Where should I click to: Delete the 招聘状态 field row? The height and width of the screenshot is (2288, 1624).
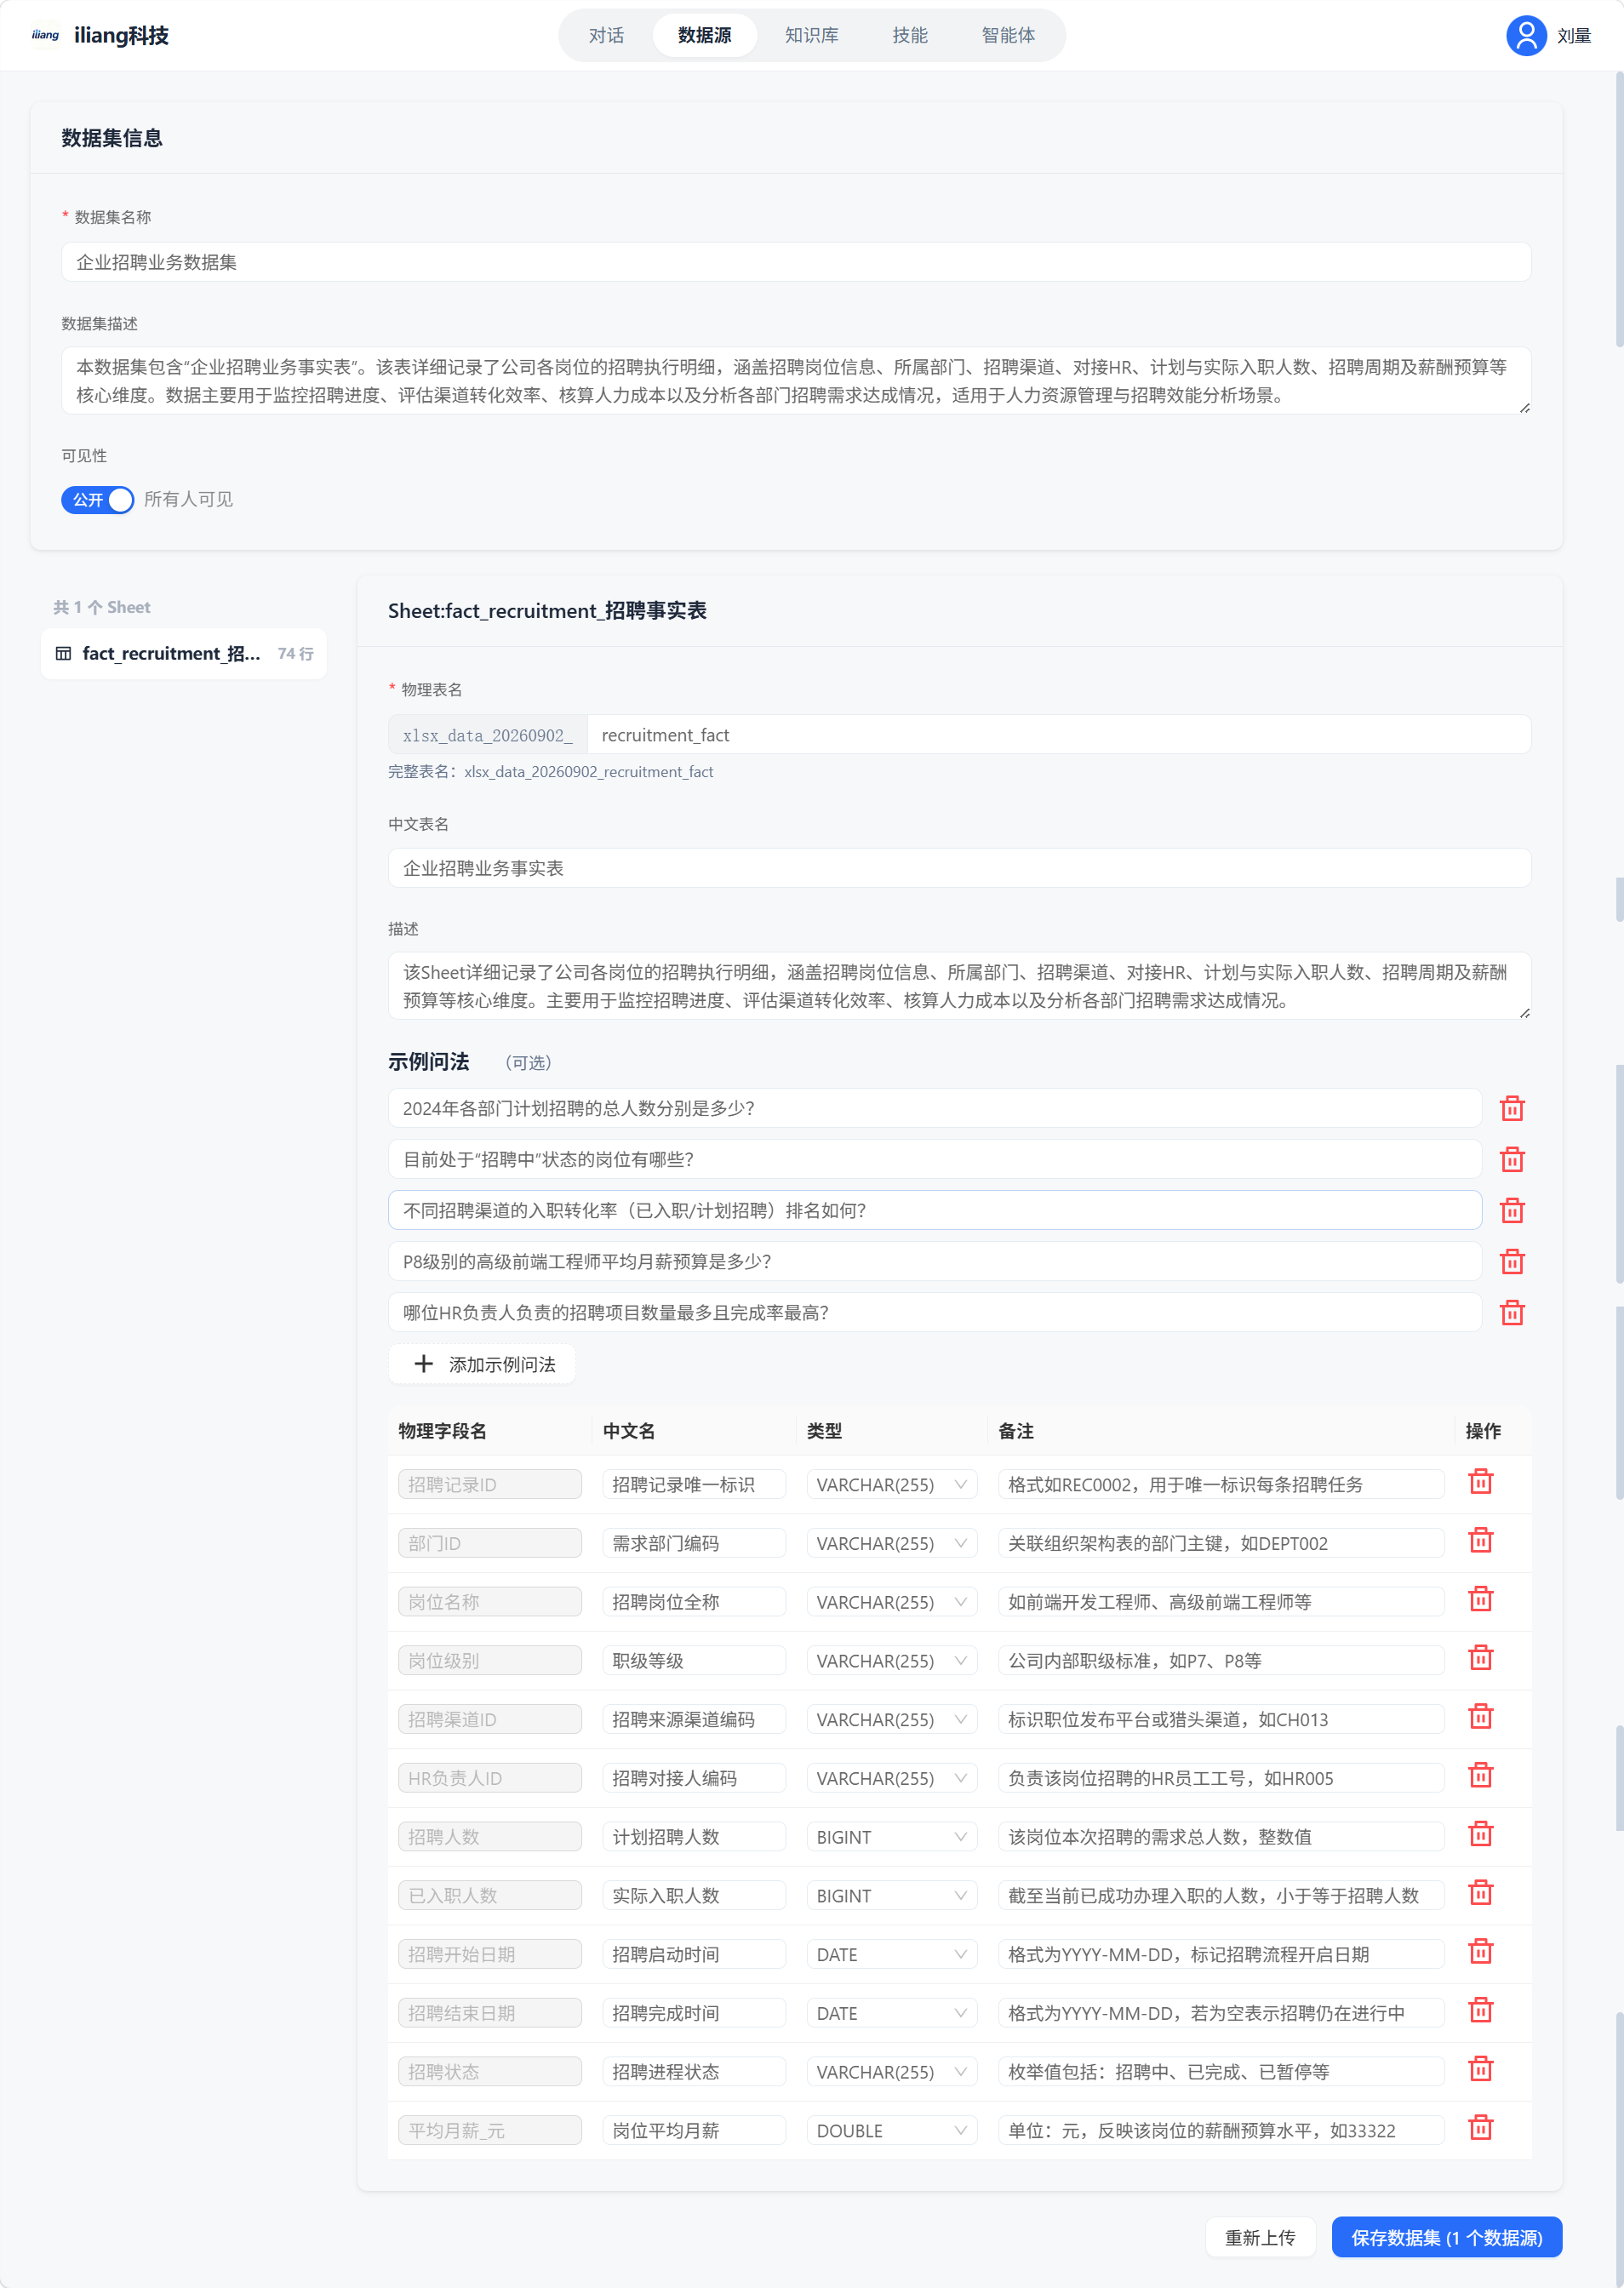pos(1480,2070)
